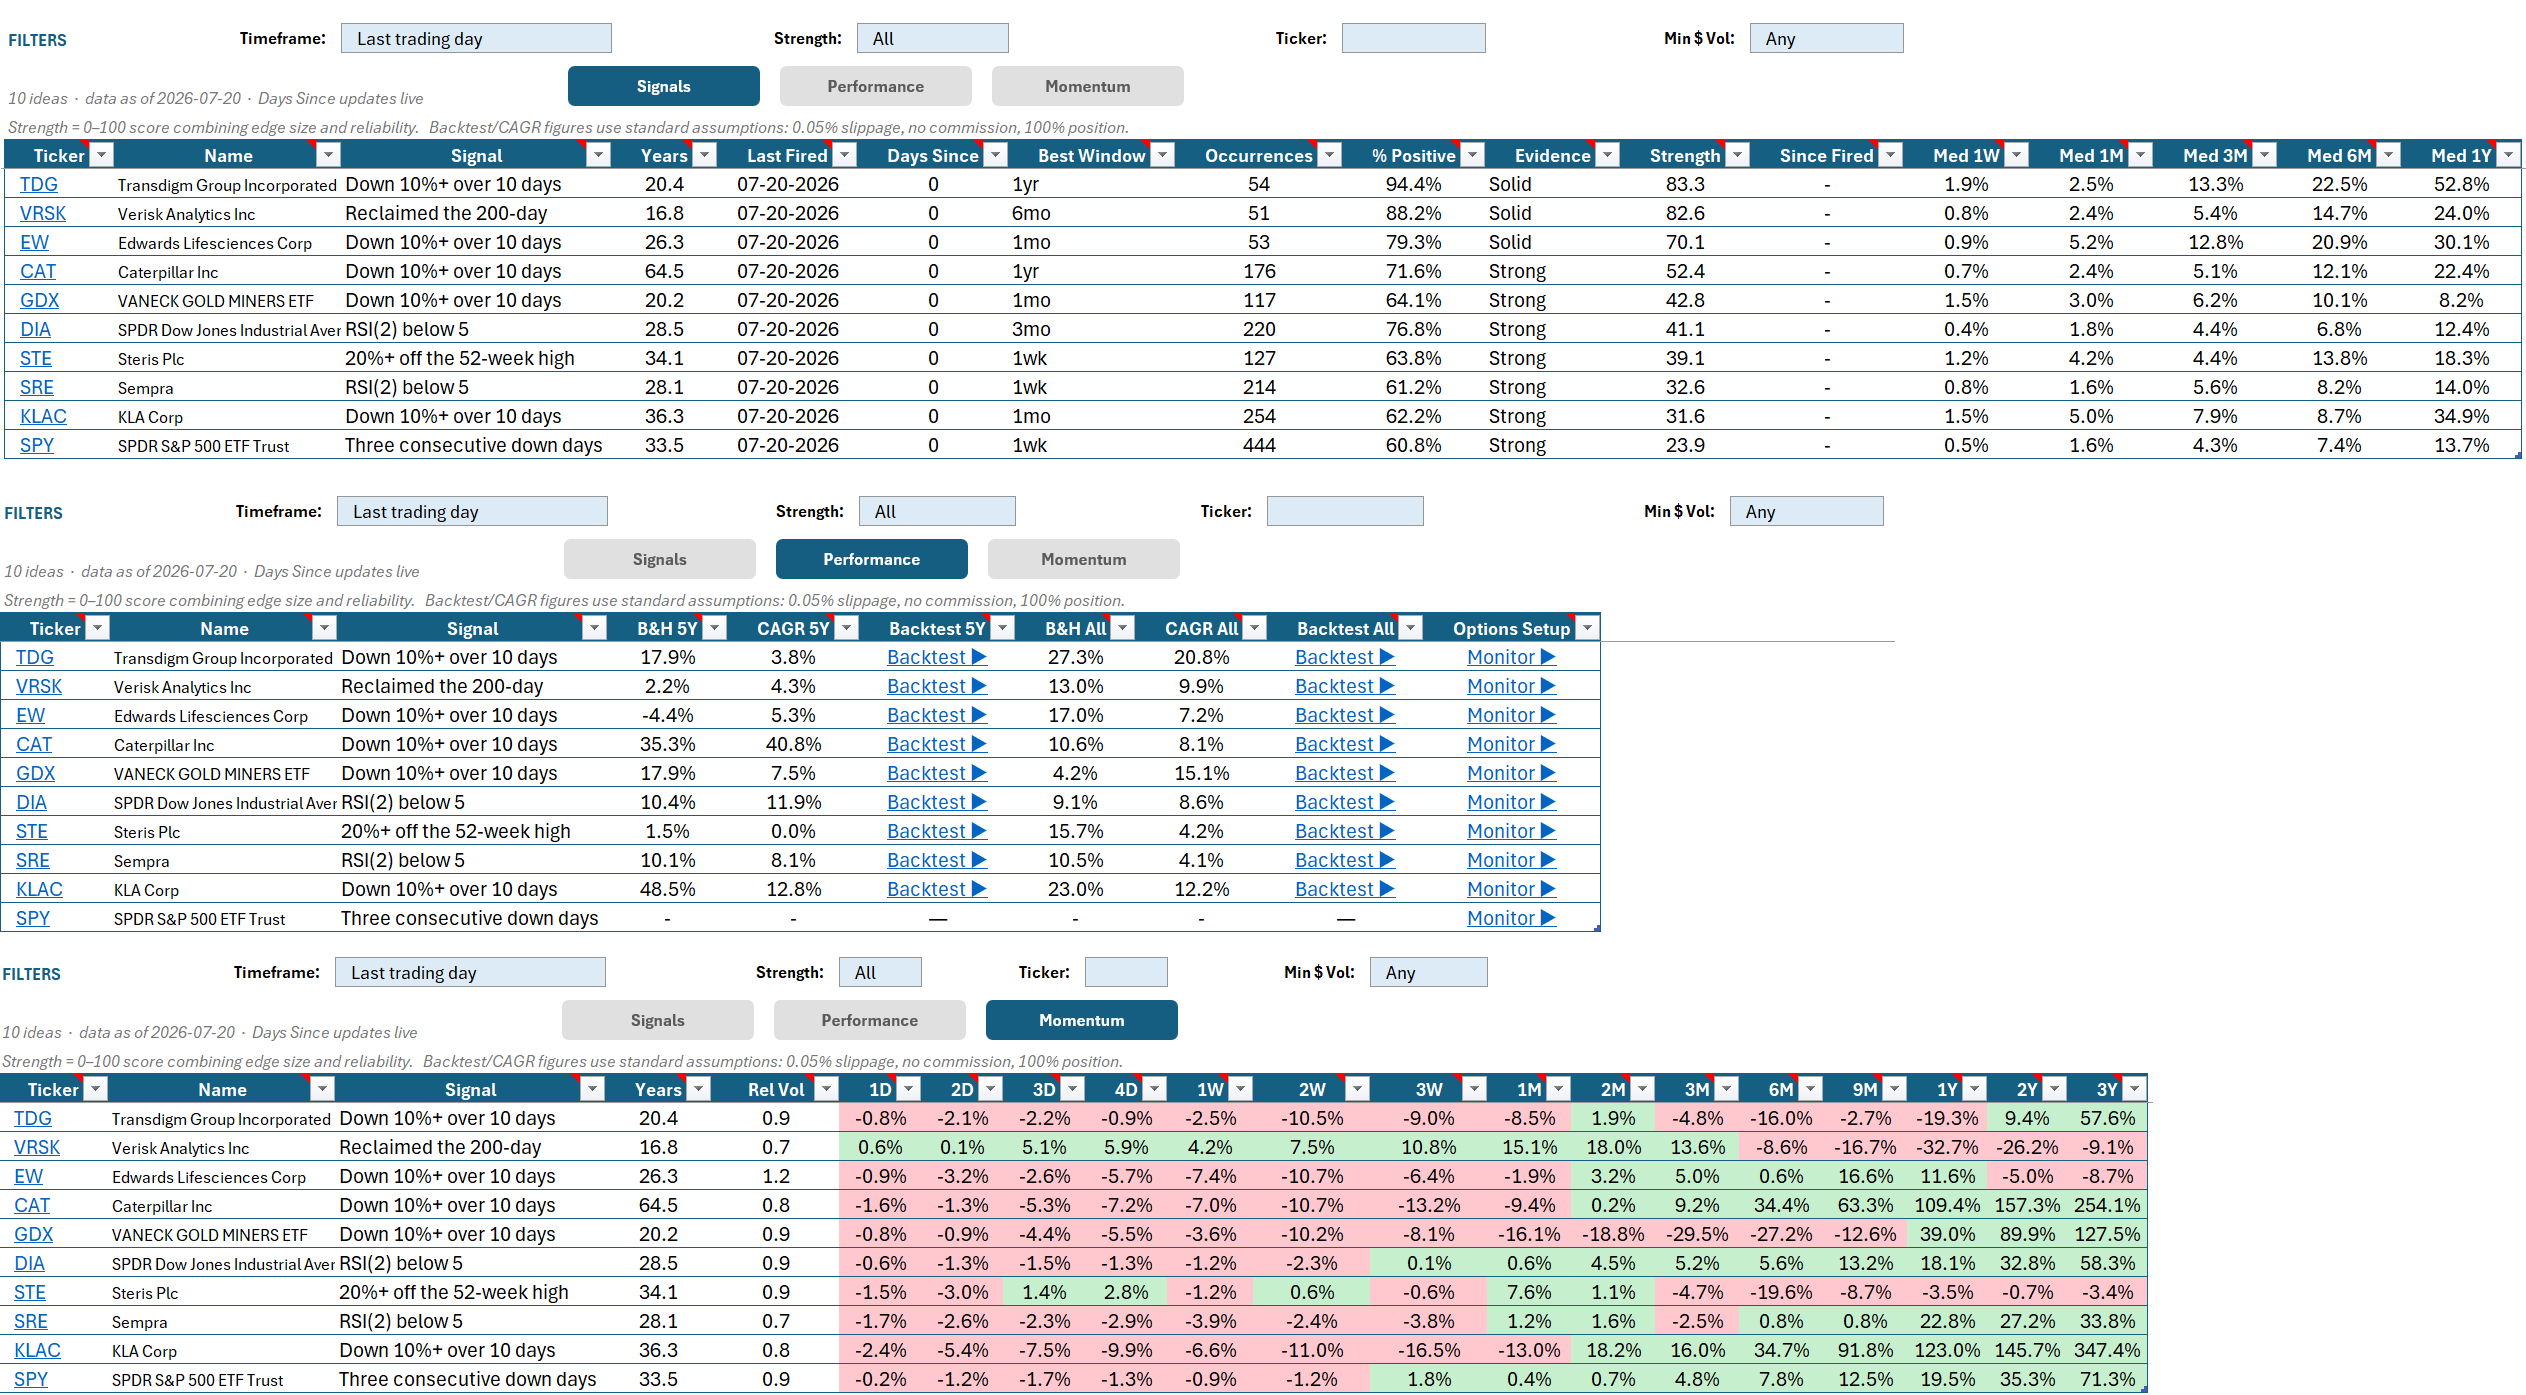Image resolution: width=2526 pixels, height=1395 pixels.
Task: Open the Rel Vol column filter dropdown
Action: point(826,1089)
